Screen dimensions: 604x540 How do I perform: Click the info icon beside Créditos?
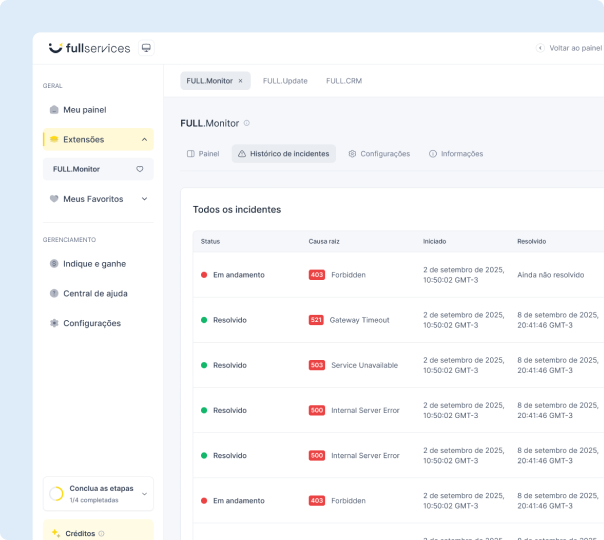point(102,534)
